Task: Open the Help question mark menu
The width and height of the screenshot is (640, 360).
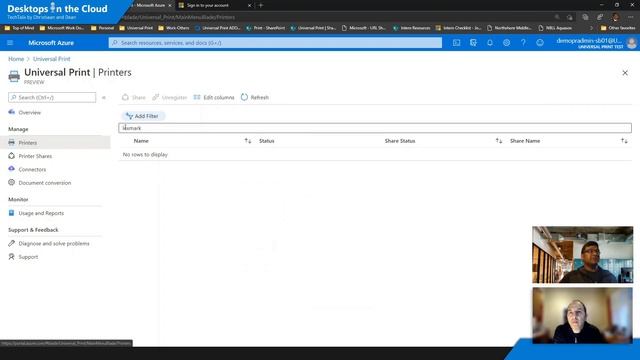Action: (x=523, y=43)
